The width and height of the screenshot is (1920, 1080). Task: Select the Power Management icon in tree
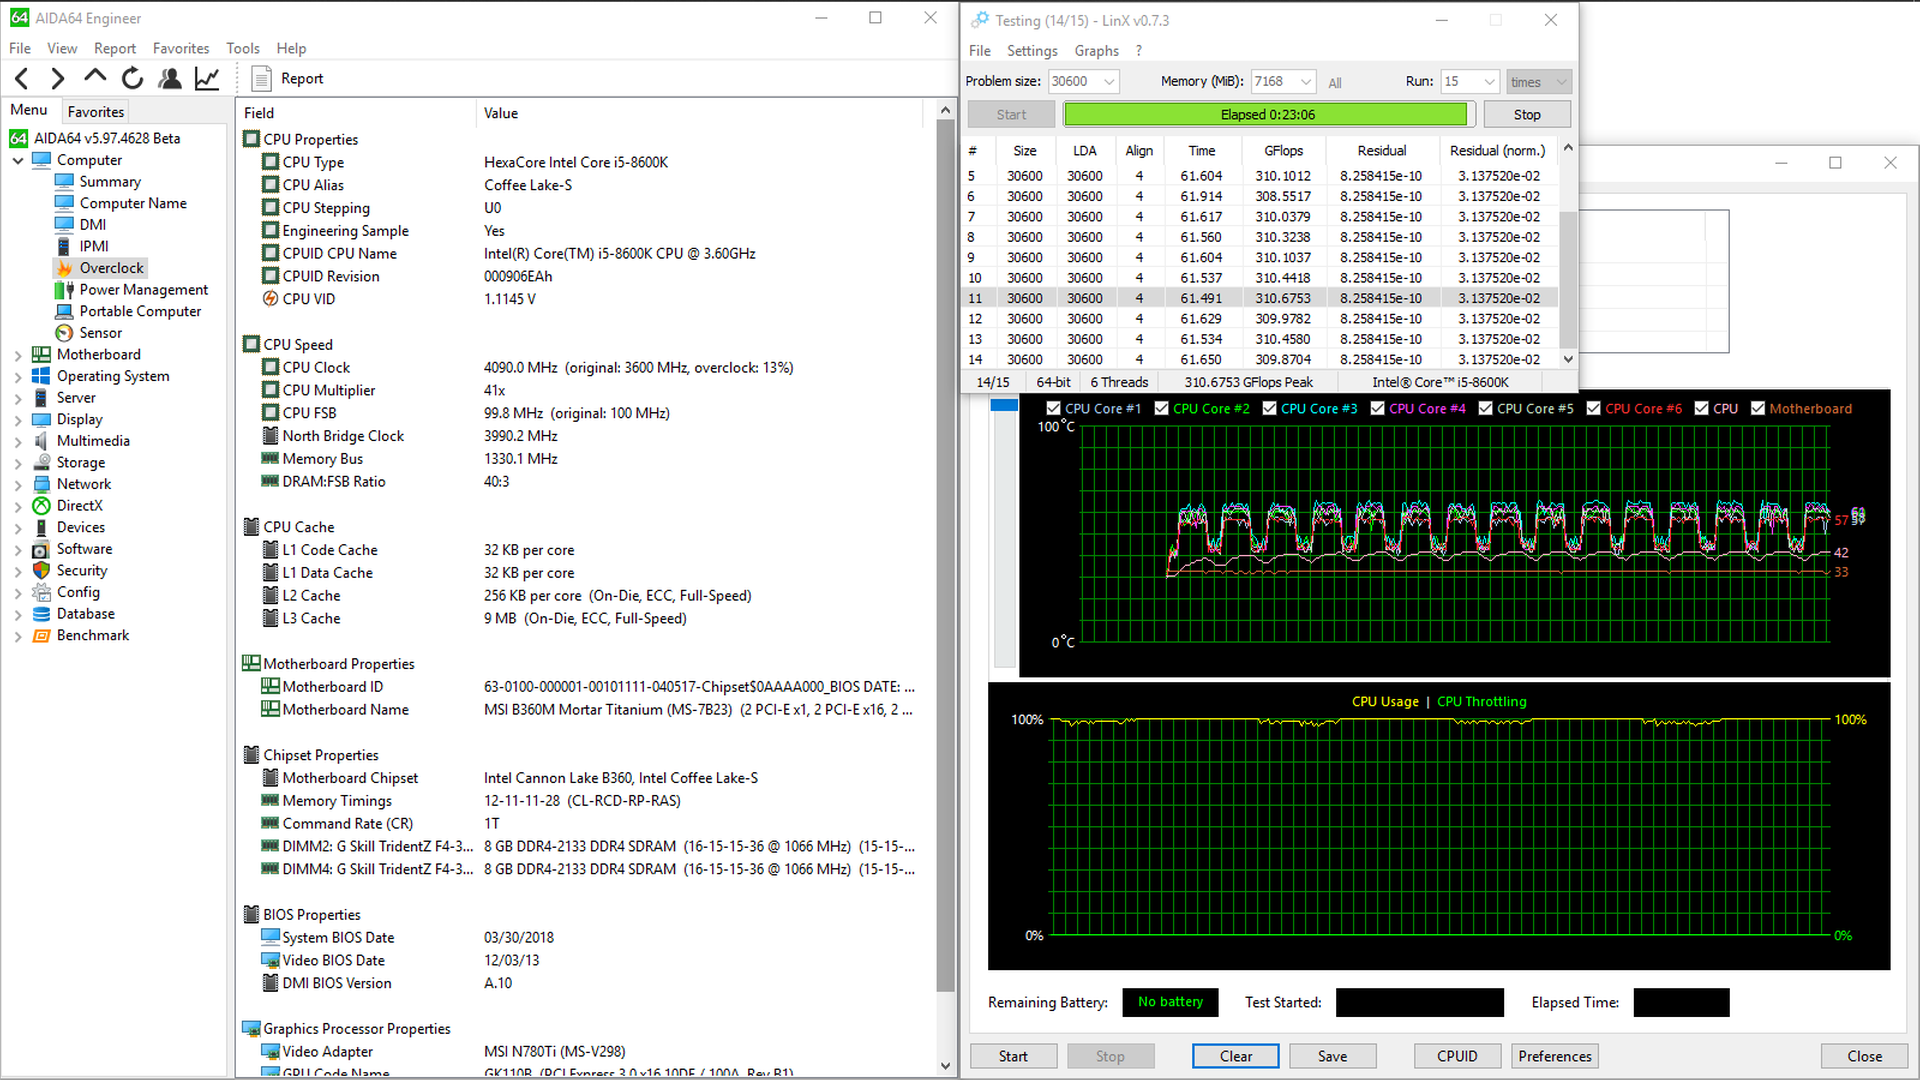pyautogui.click(x=64, y=290)
